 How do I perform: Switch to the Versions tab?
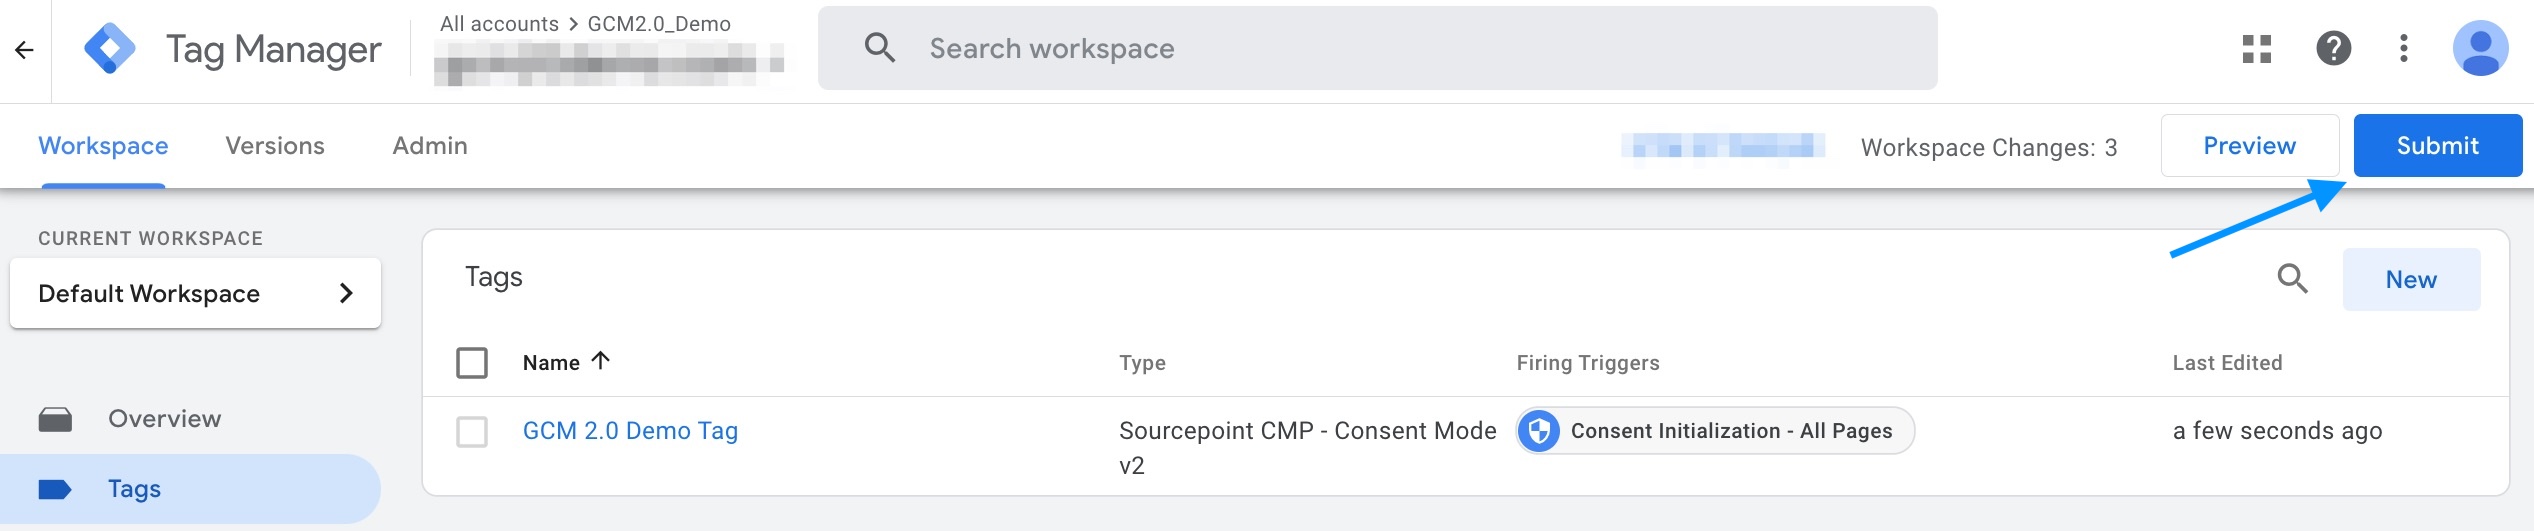click(275, 146)
